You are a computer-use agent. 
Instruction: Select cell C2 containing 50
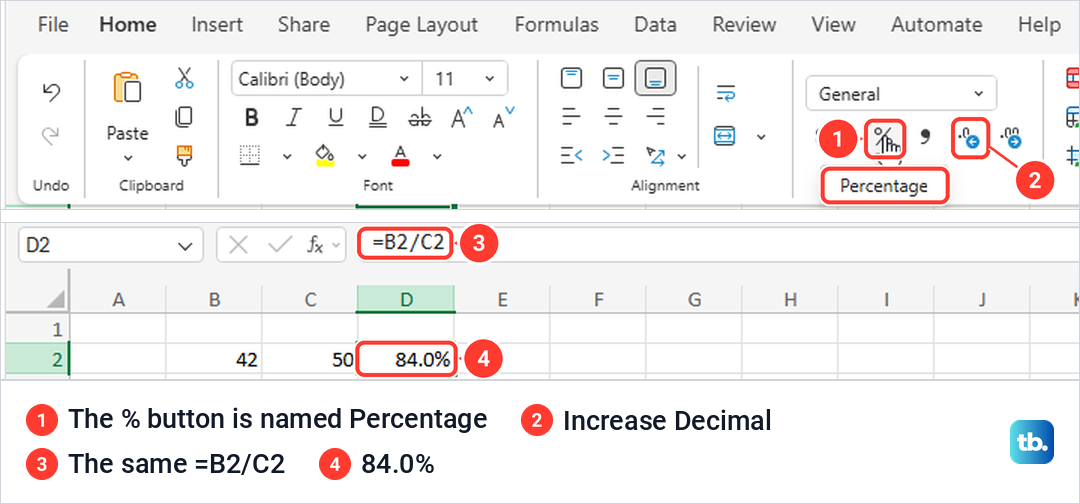point(309,359)
